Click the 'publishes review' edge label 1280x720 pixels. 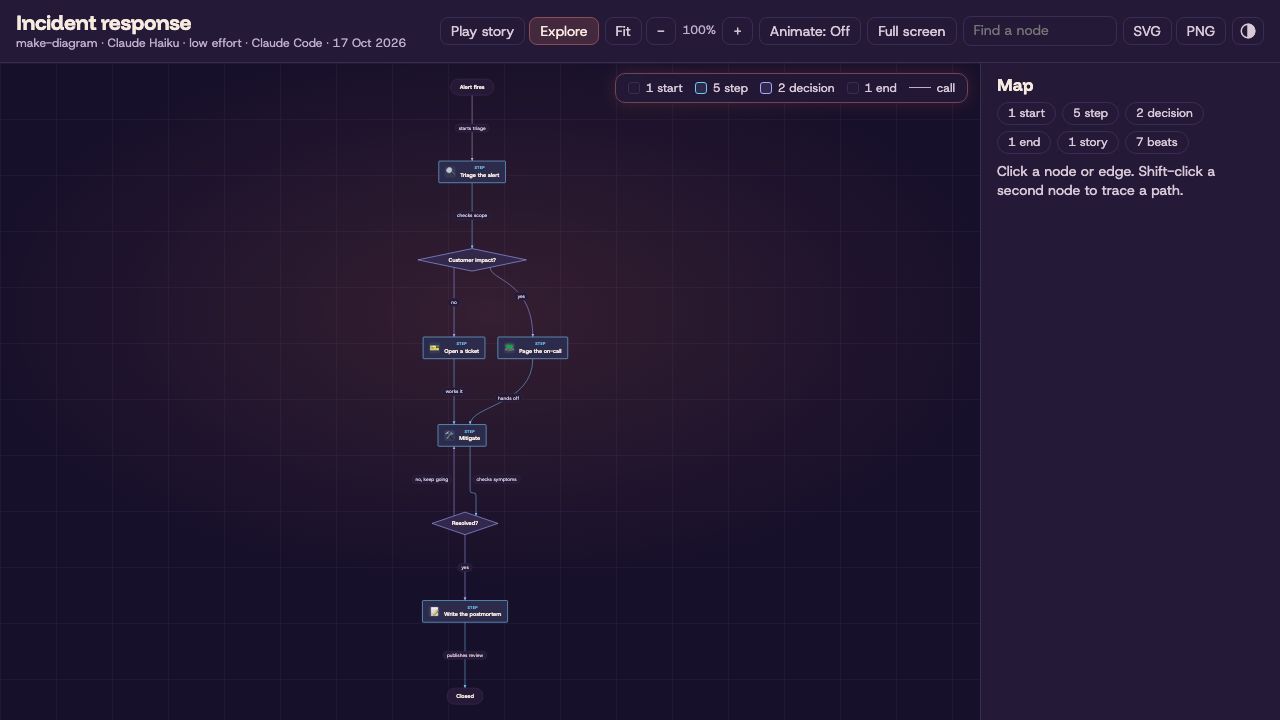(465, 655)
